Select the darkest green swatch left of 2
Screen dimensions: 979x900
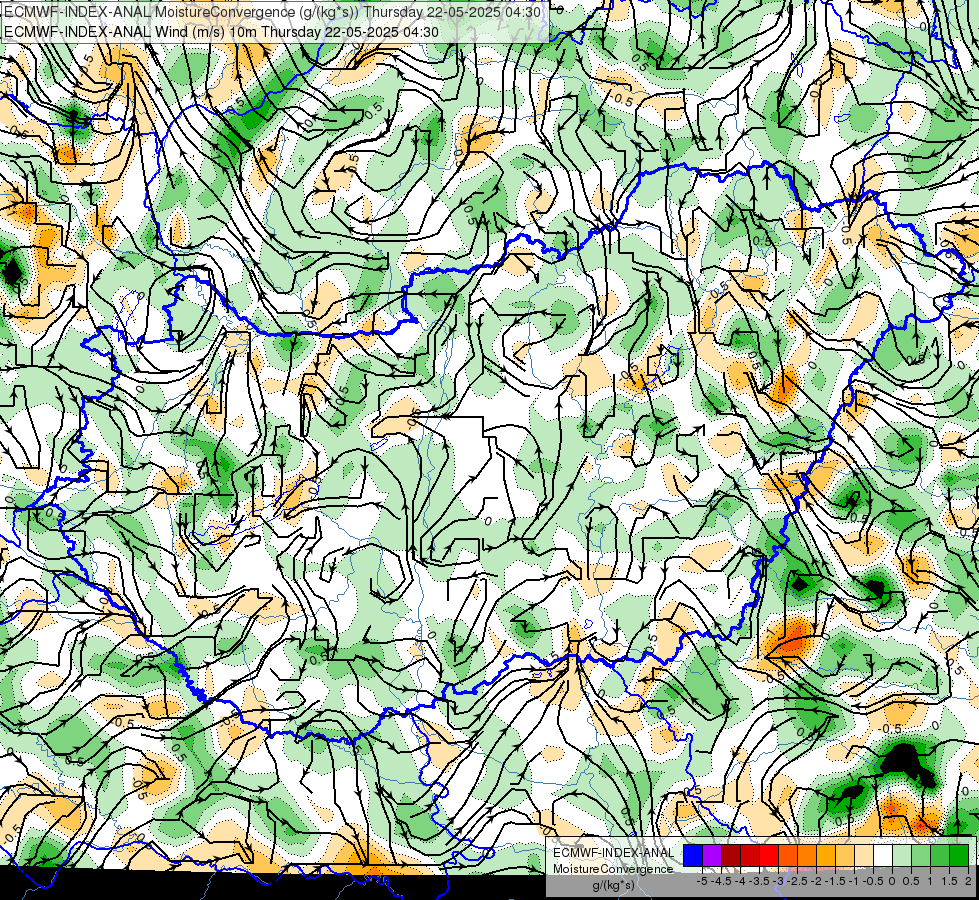click(959, 856)
